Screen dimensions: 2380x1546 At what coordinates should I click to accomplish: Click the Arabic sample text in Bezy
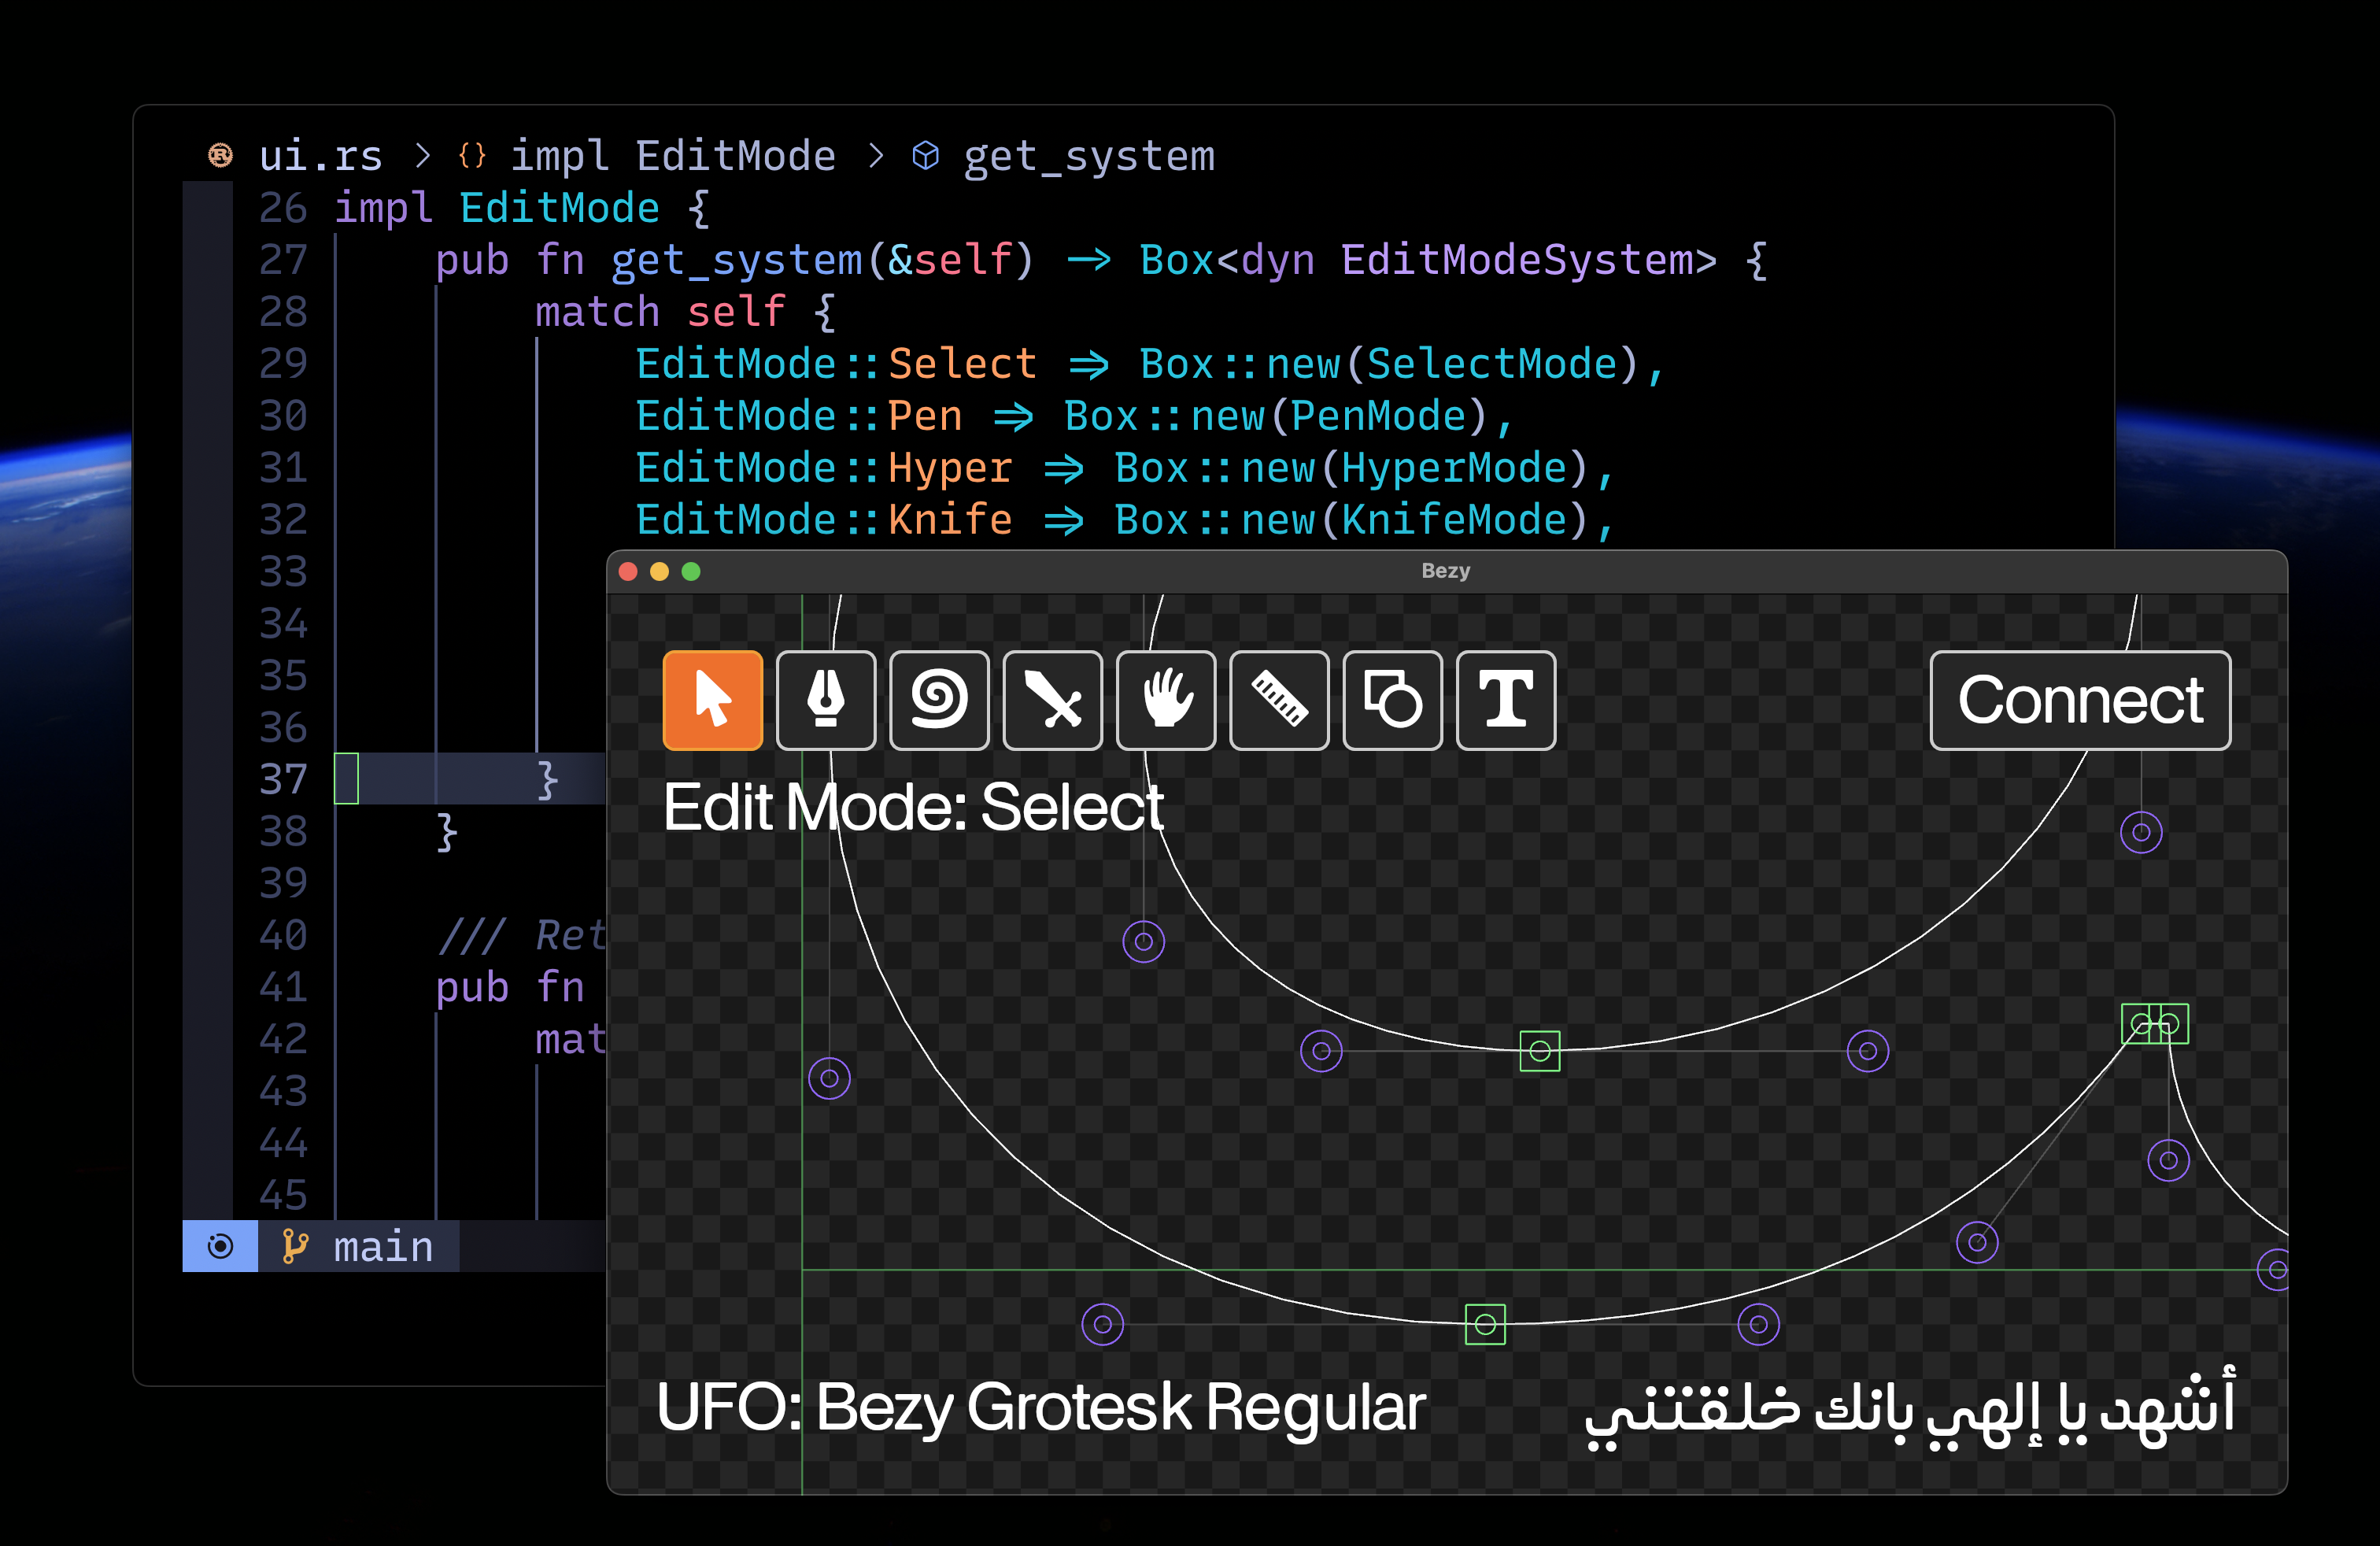point(1909,1411)
